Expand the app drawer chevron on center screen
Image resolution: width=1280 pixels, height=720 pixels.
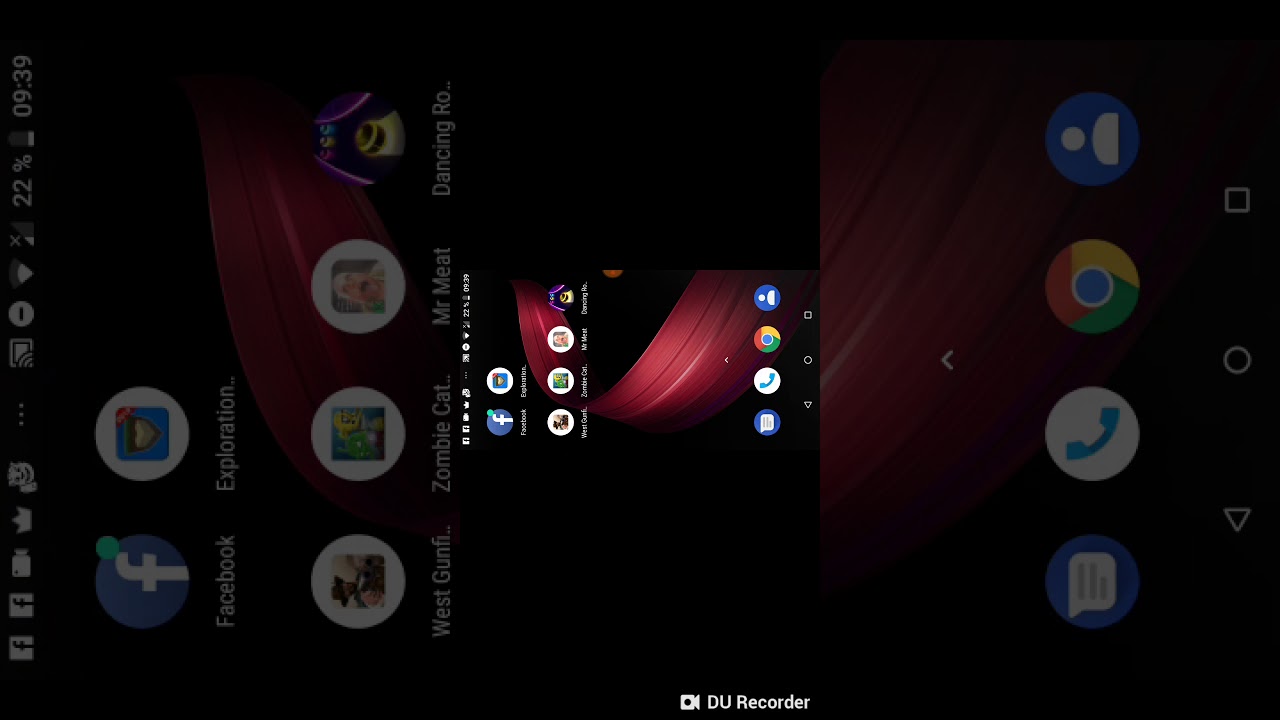pyautogui.click(x=726, y=360)
